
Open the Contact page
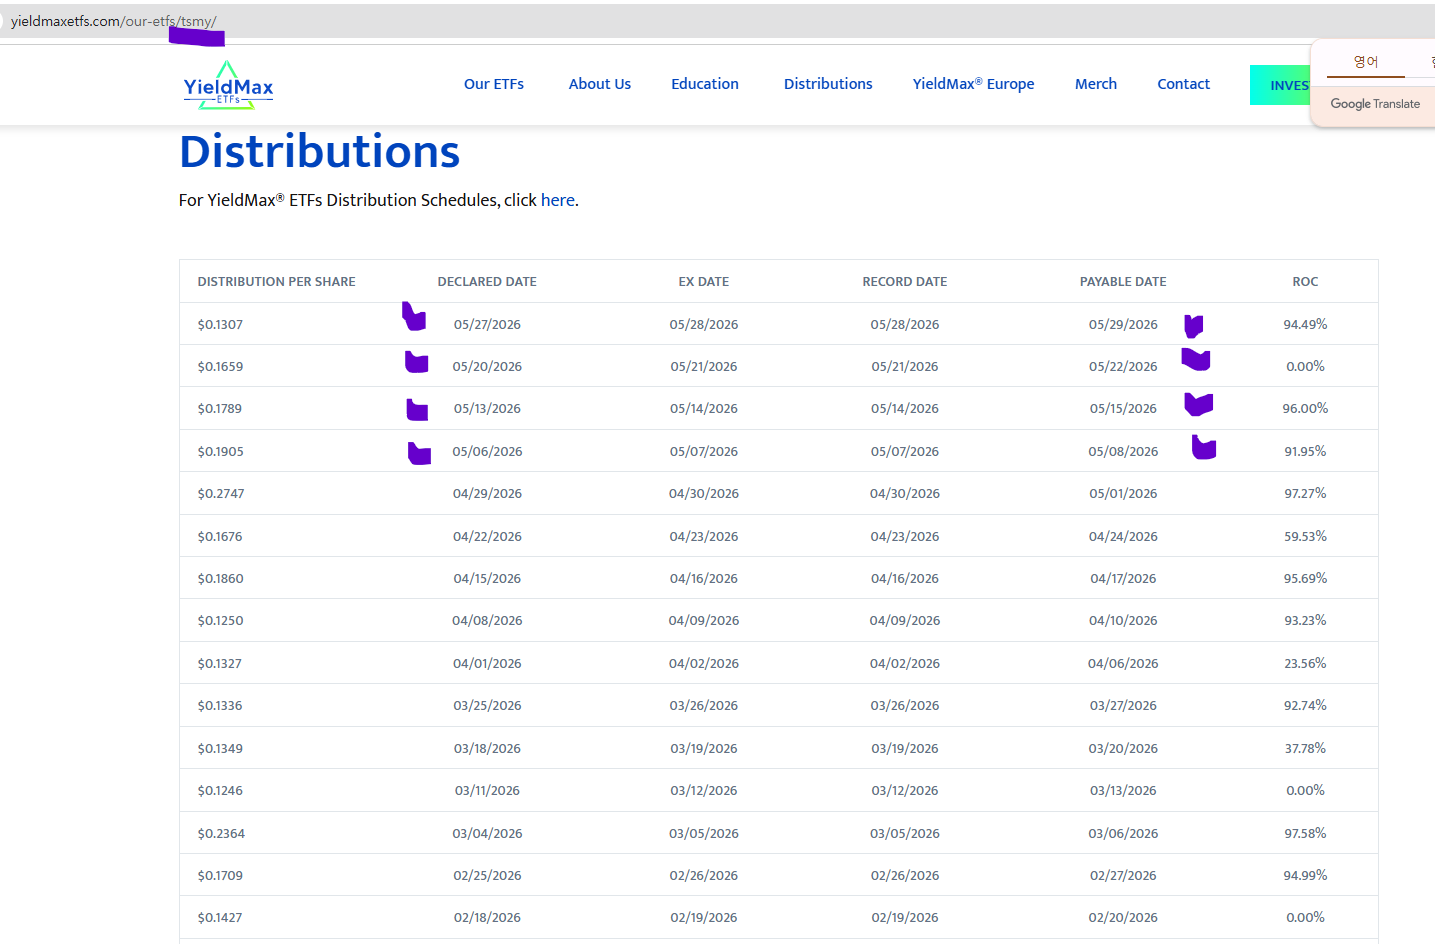(1183, 84)
